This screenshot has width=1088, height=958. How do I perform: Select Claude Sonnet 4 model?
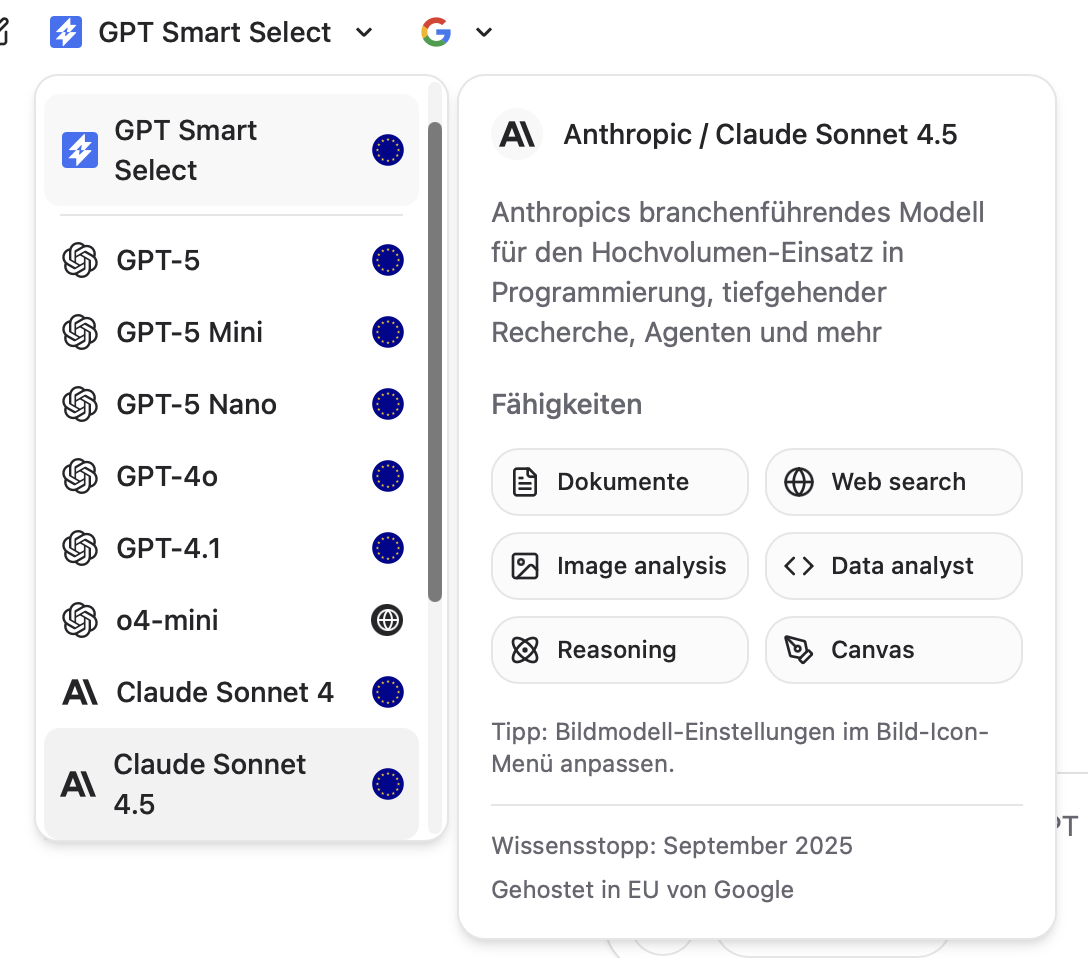[x=231, y=692]
